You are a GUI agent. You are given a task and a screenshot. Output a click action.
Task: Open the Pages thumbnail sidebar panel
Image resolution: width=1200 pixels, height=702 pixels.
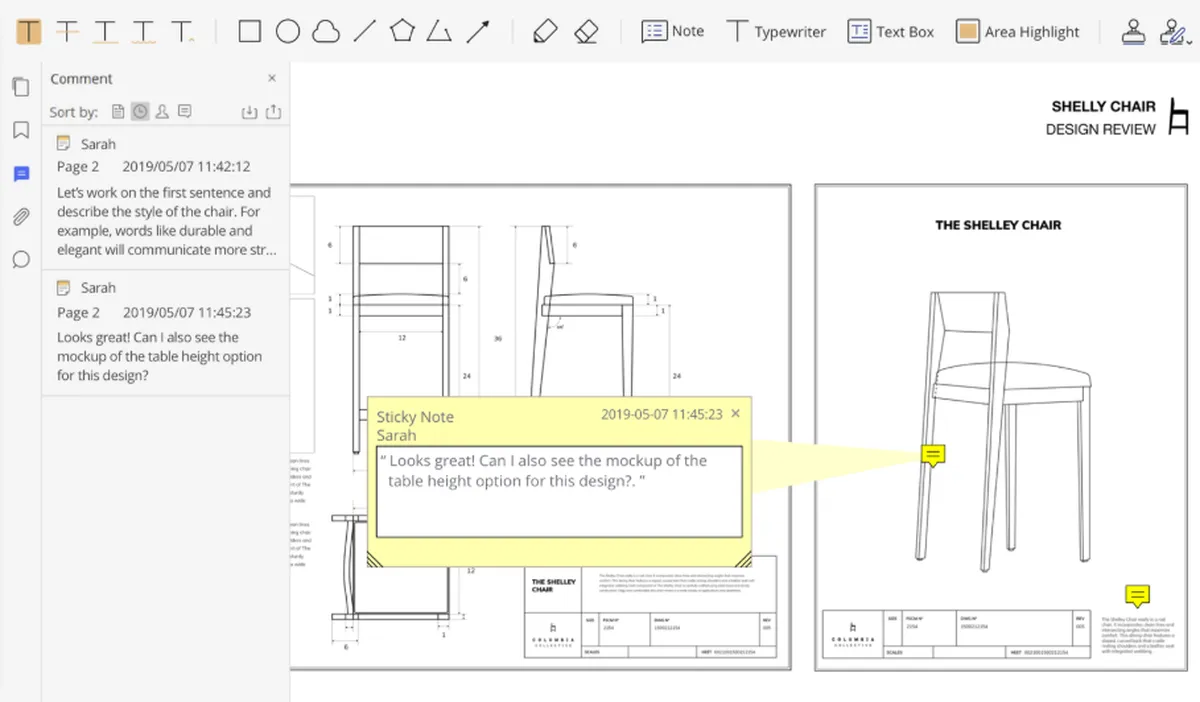tap(21, 87)
